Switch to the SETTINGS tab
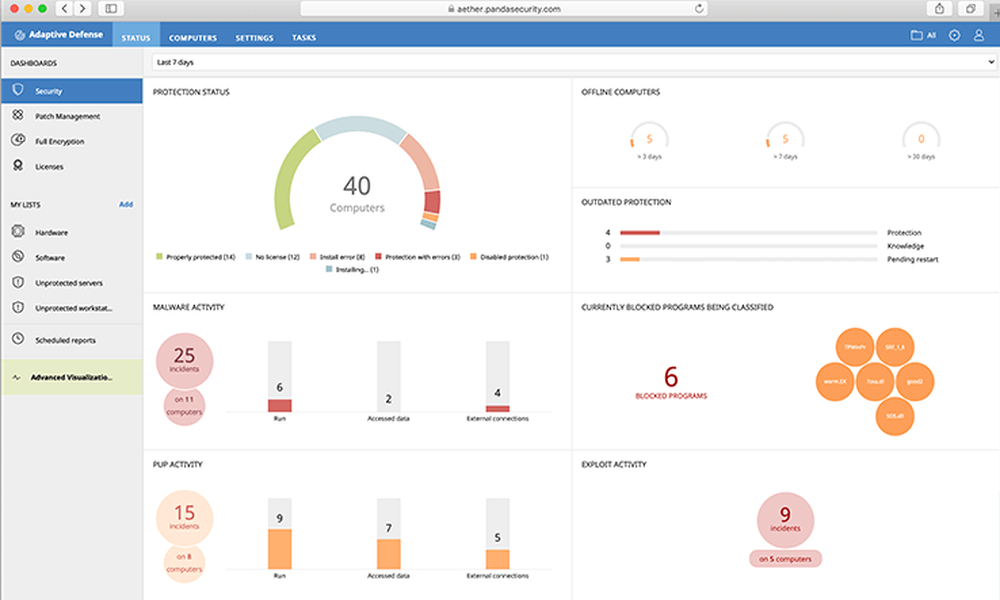The image size is (1000, 600). [254, 38]
